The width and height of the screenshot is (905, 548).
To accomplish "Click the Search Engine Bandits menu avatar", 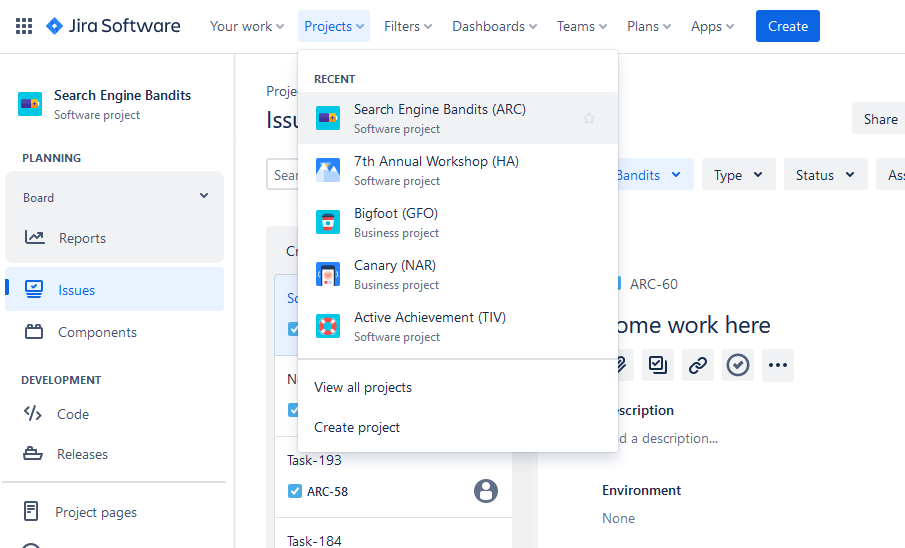I will click(328, 118).
